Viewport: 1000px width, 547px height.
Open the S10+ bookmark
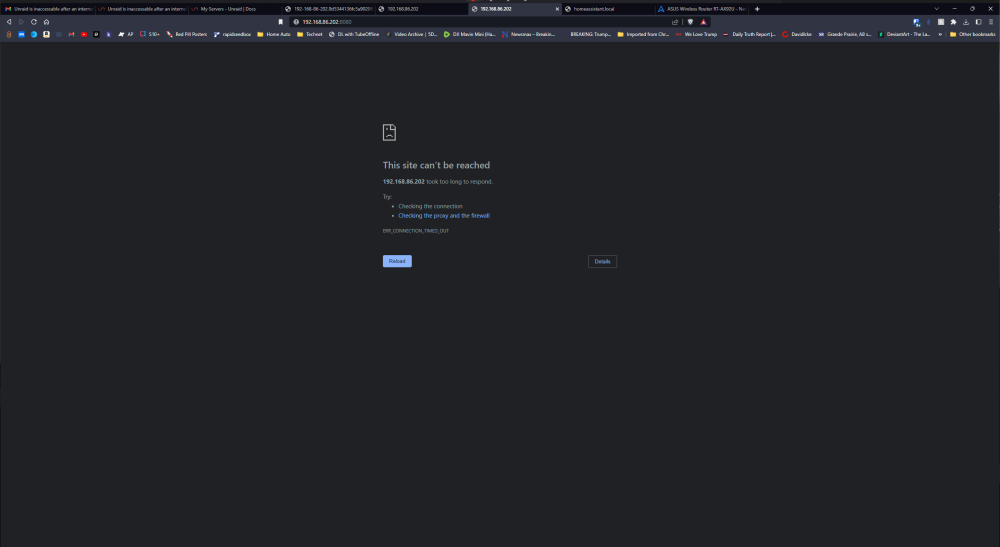150,34
